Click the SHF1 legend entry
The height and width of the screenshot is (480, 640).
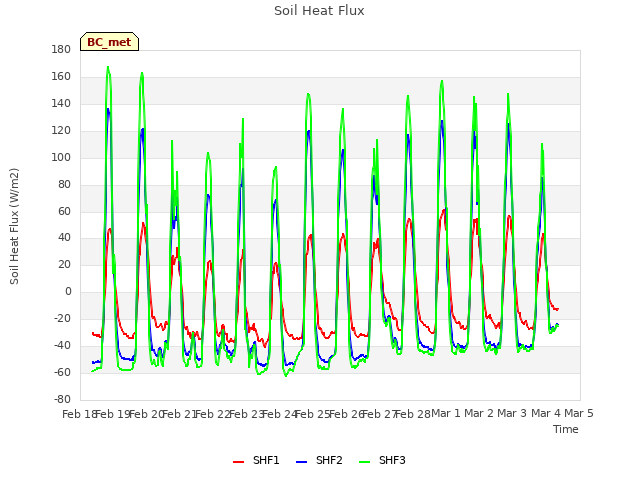coord(256,461)
